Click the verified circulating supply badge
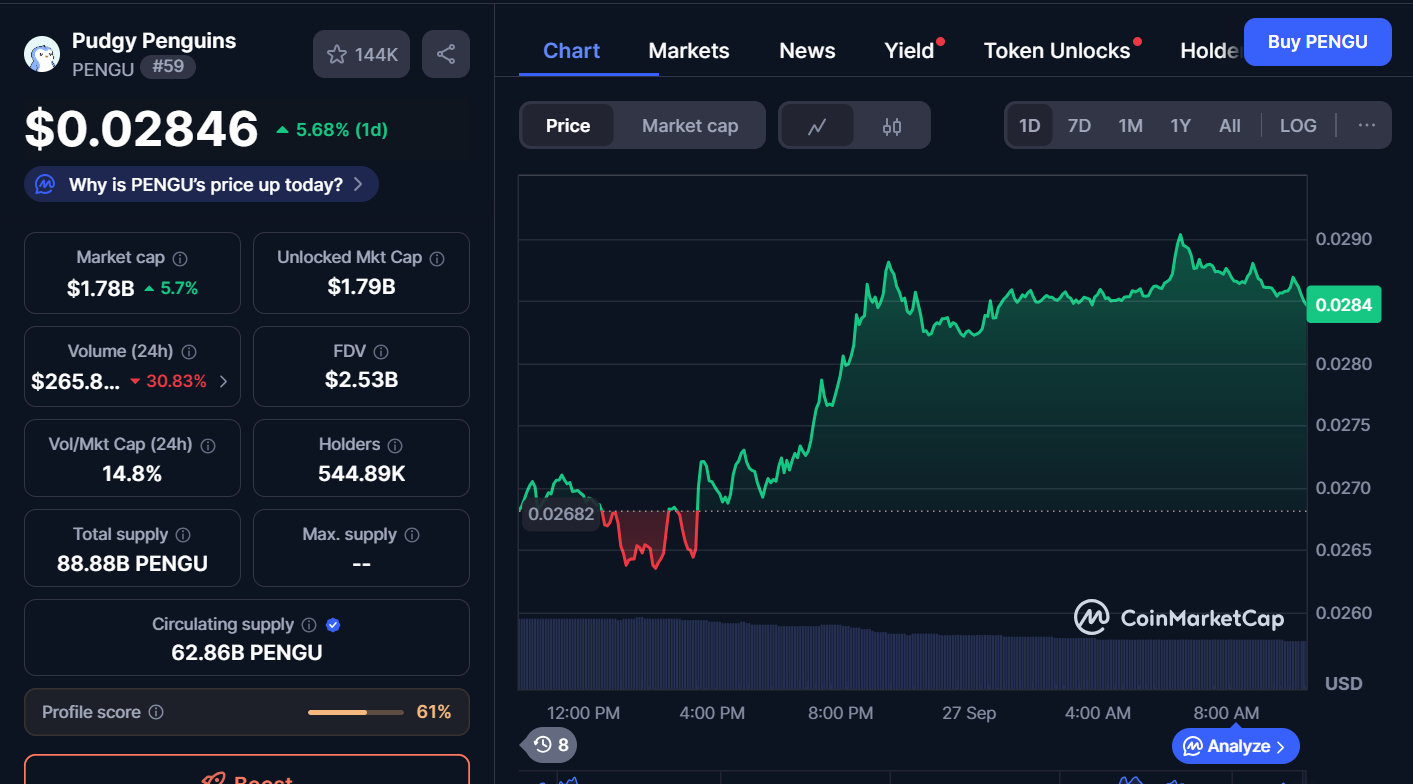1413x784 pixels. [x=334, y=625]
